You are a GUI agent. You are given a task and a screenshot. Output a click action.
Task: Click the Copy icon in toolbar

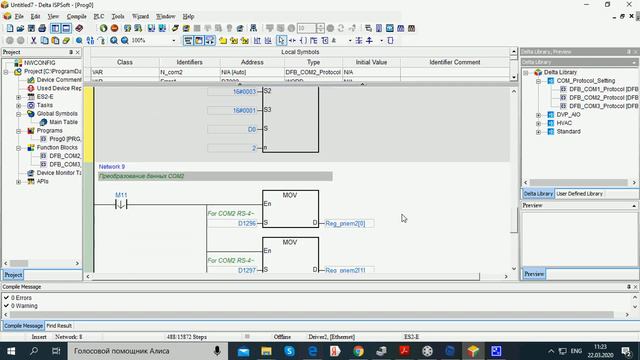pyautogui.click(x=44, y=40)
